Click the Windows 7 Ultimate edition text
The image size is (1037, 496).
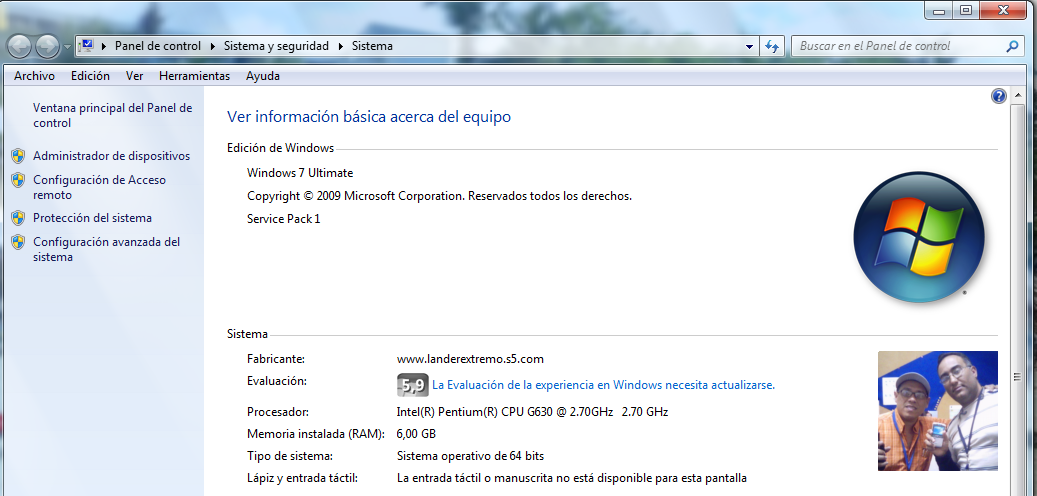(x=300, y=173)
